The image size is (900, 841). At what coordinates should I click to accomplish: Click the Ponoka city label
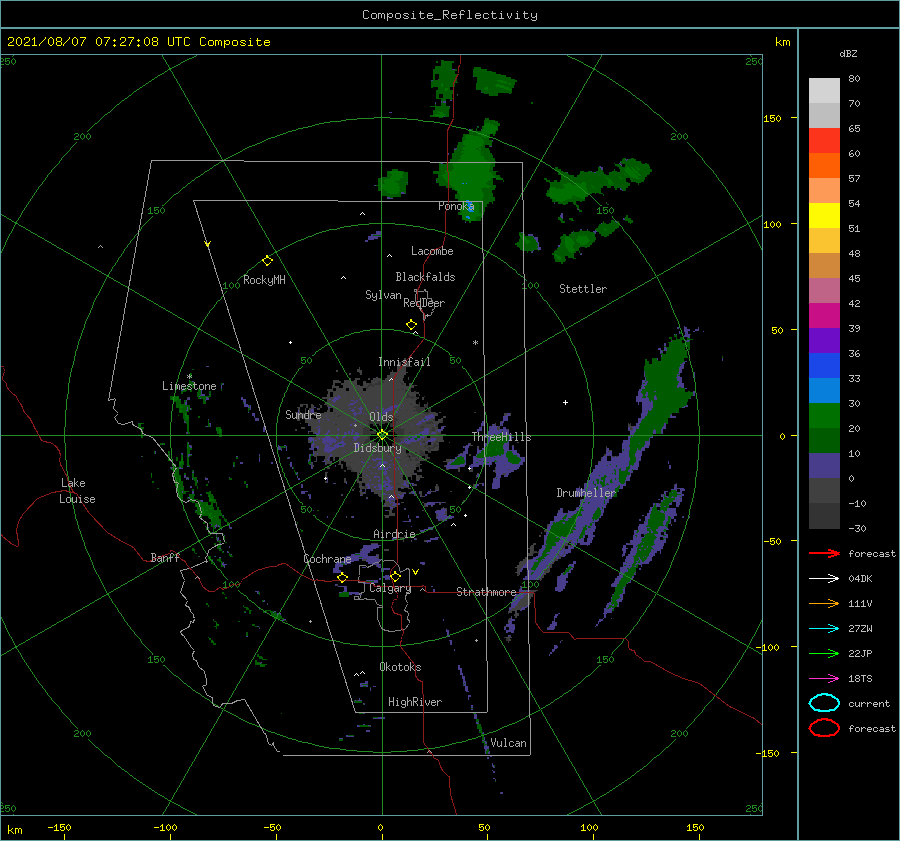click(x=456, y=206)
